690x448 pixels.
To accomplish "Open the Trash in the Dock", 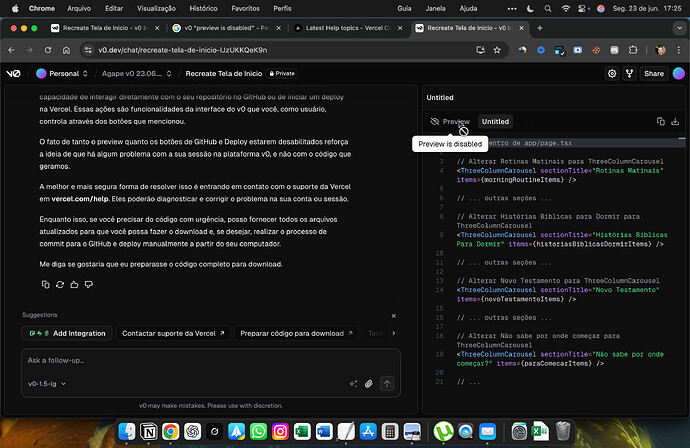I will [563, 432].
